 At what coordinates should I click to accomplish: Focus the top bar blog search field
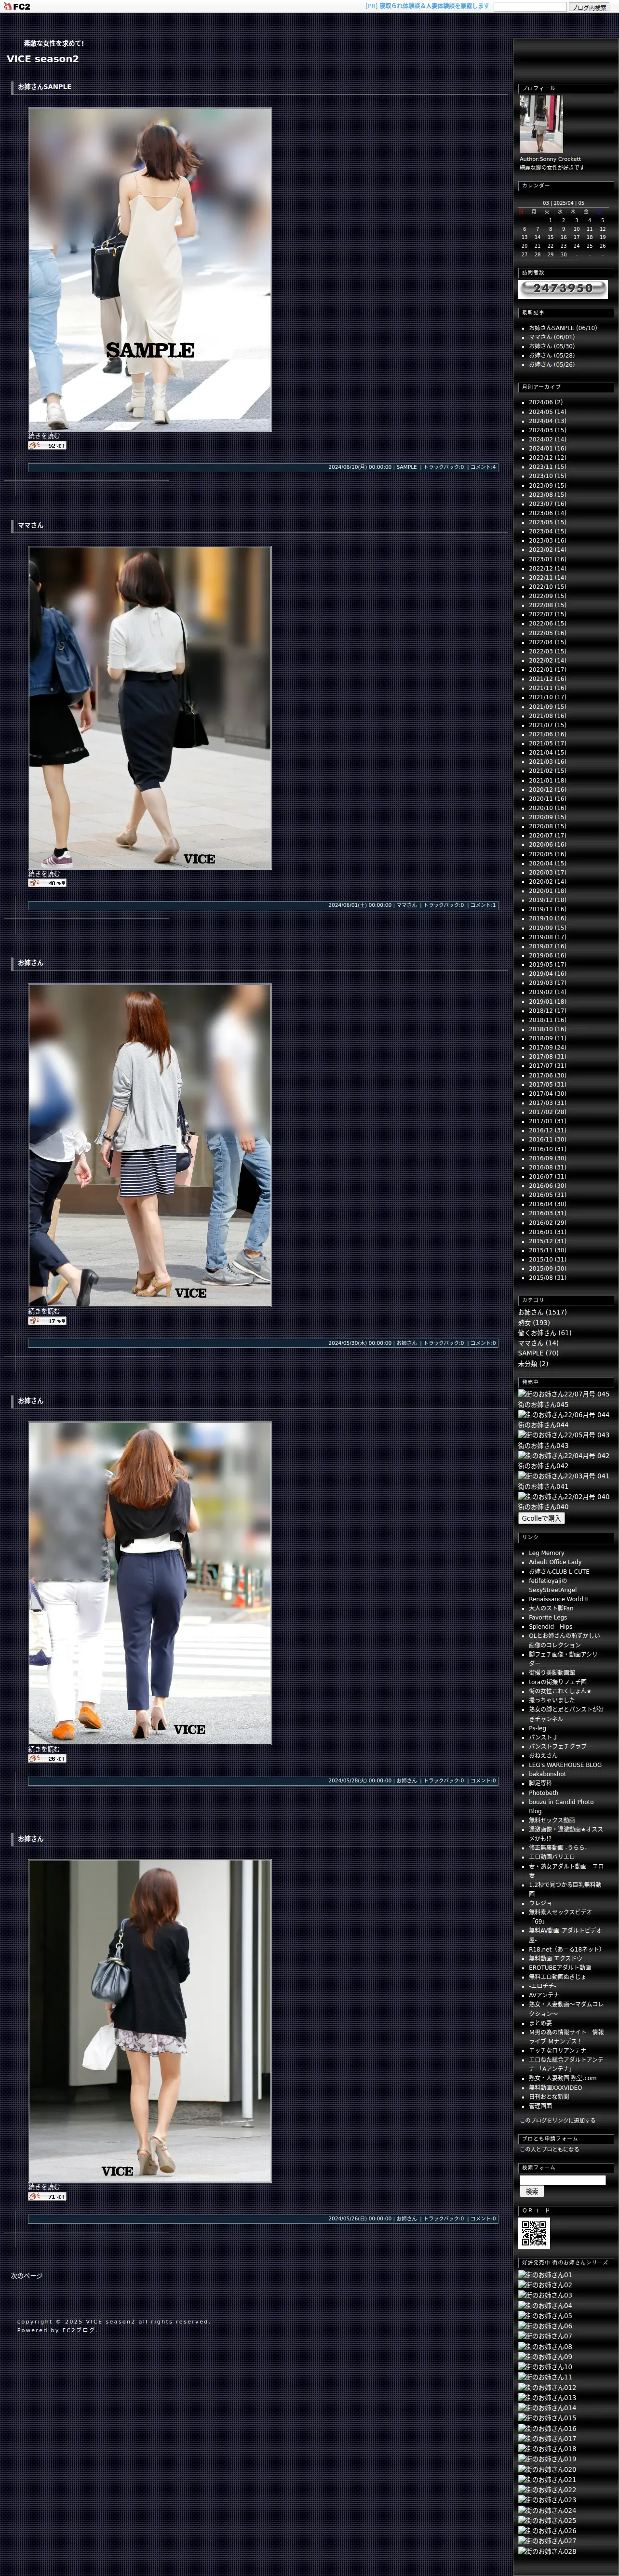[x=530, y=7]
